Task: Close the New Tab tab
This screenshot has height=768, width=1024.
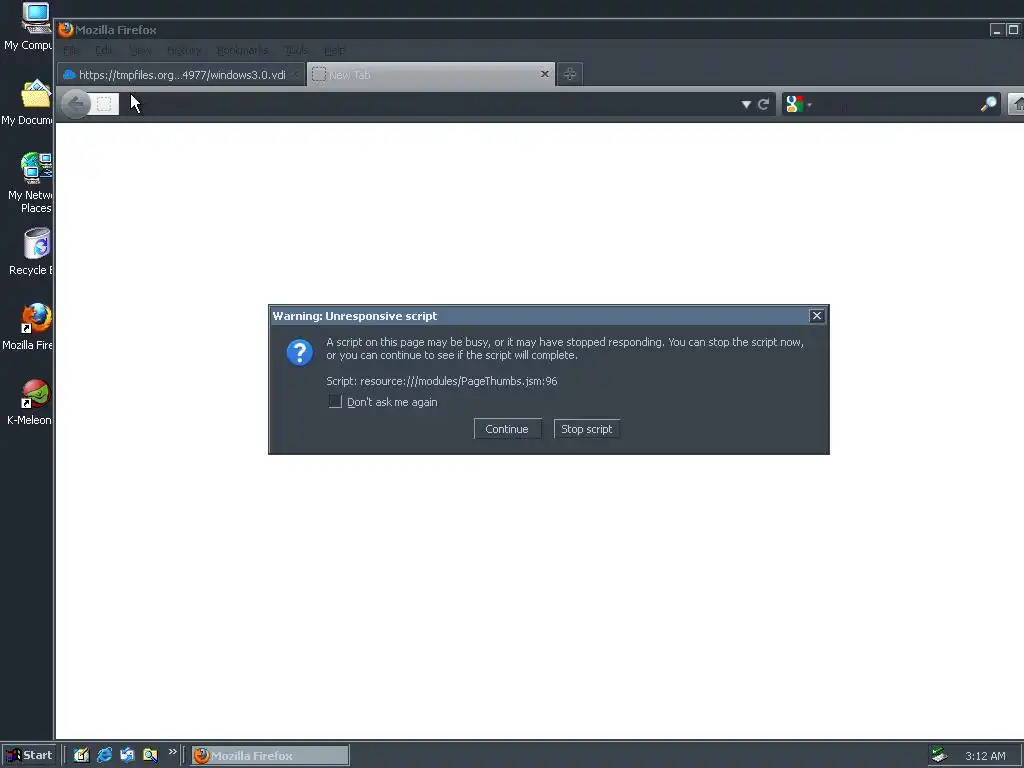Action: tap(545, 74)
